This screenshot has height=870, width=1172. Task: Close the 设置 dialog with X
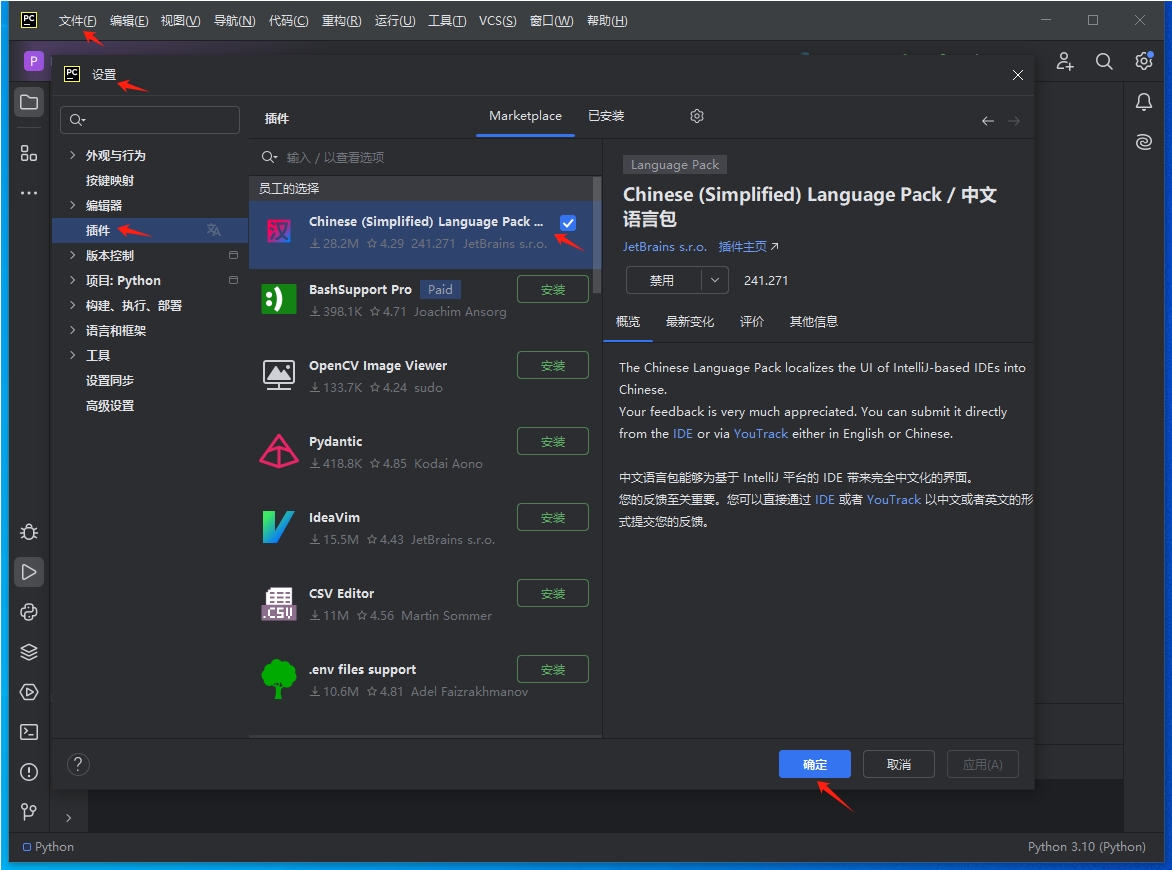pos(1017,75)
